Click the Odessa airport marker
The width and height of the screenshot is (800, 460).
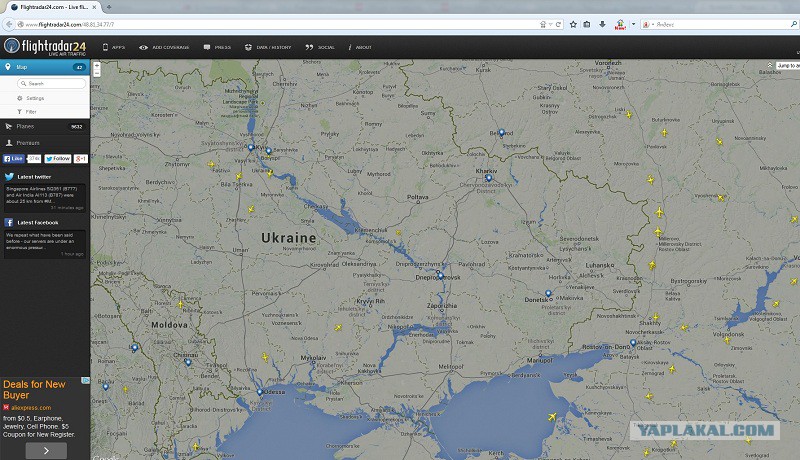[260, 392]
